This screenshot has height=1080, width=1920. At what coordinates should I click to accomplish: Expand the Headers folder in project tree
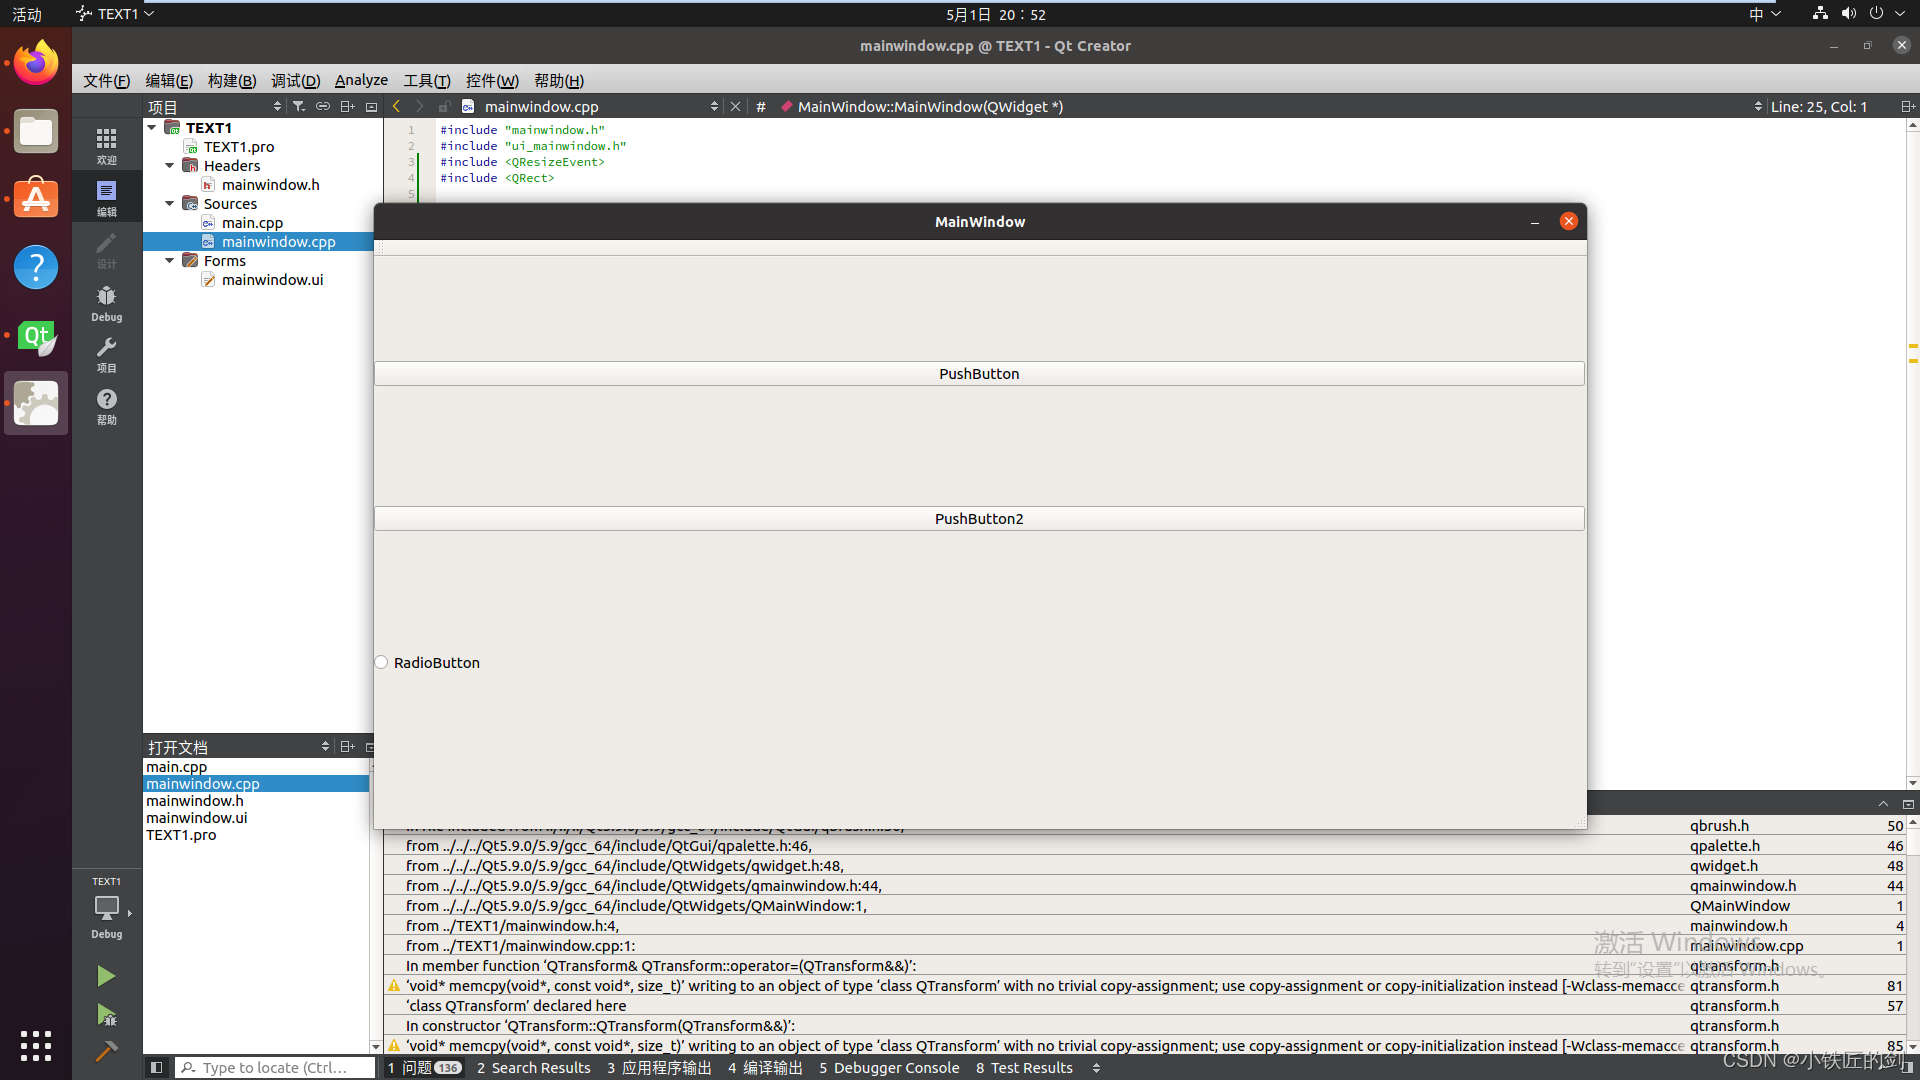pyautogui.click(x=173, y=165)
